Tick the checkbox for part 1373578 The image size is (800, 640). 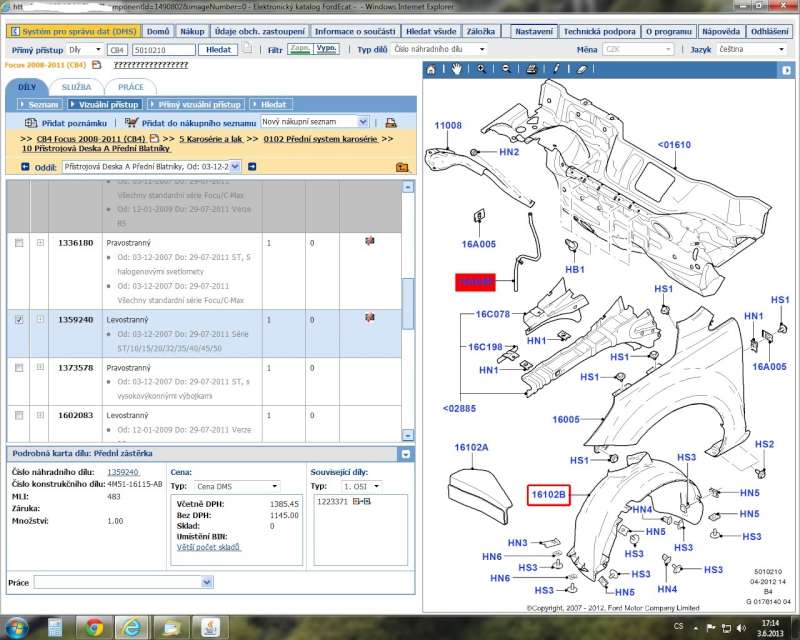(18, 368)
